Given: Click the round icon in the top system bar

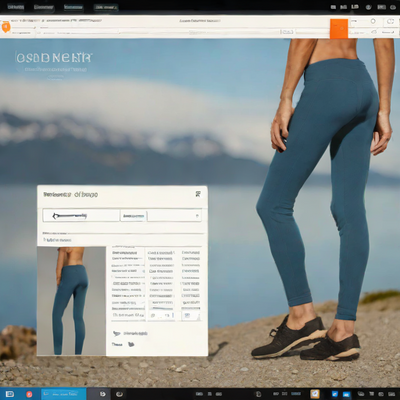Looking at the screenshot, I should click(369, 7).
